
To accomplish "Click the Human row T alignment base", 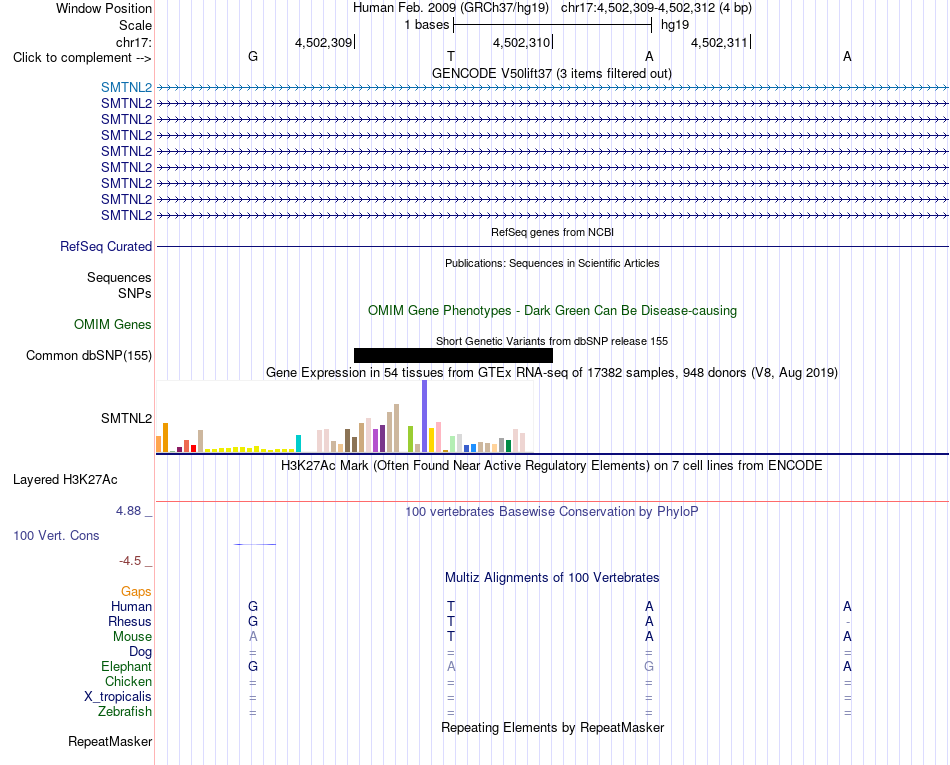I will click(451, 606).
